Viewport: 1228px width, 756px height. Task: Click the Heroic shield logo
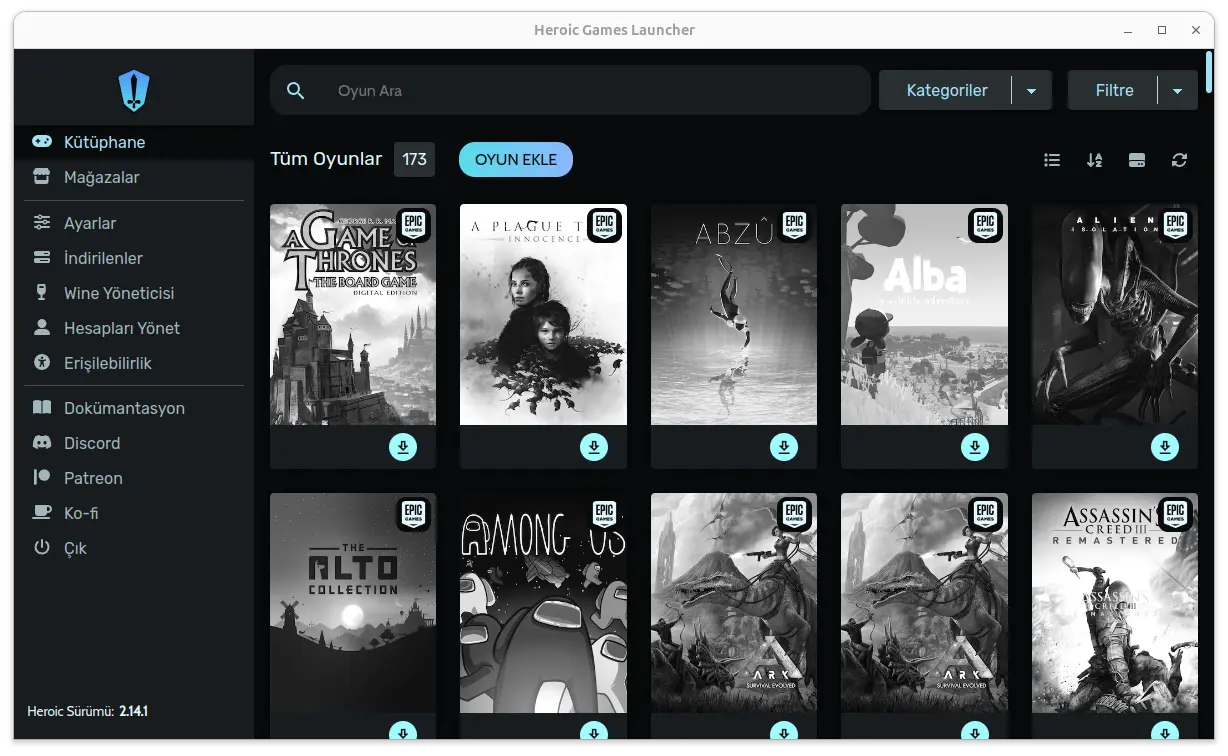134,92
